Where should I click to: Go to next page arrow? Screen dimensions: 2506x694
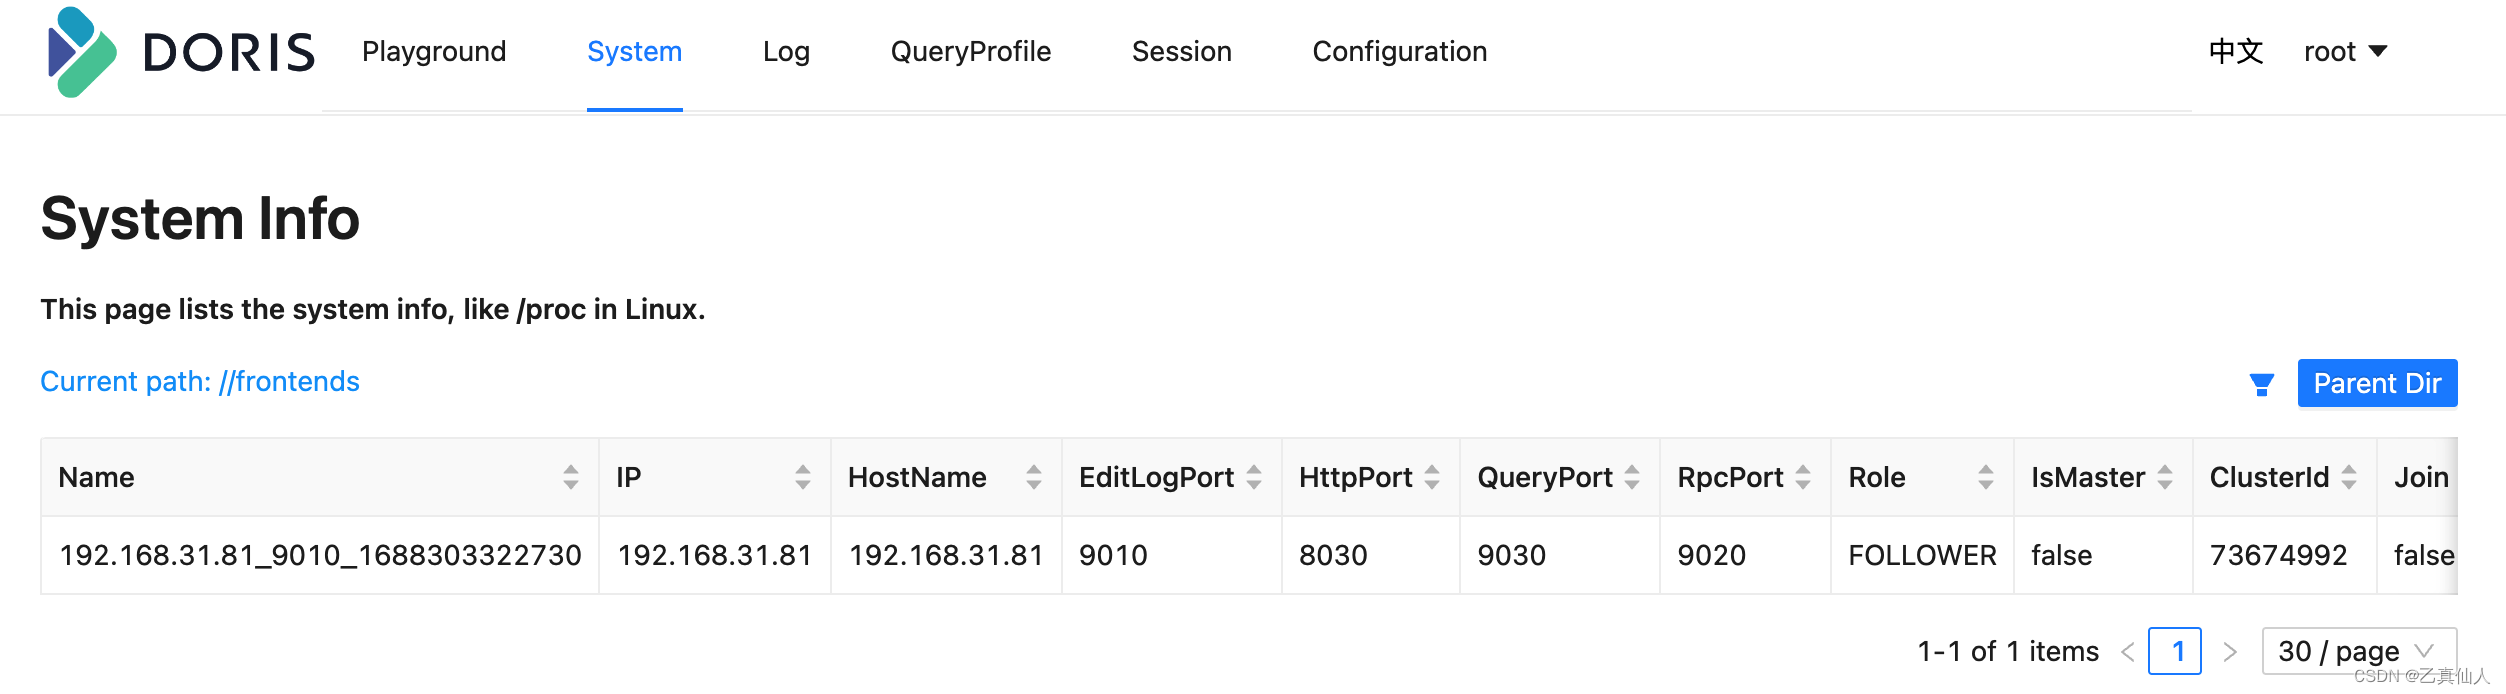[2229, 652]
